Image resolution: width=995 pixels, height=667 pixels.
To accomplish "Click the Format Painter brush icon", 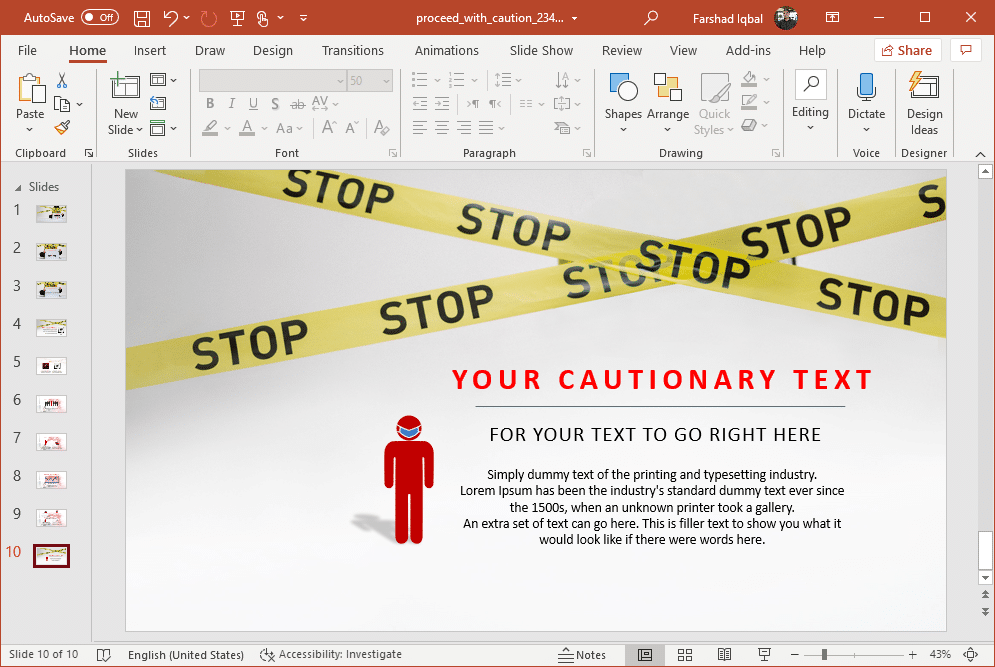I will click(62, 127).
